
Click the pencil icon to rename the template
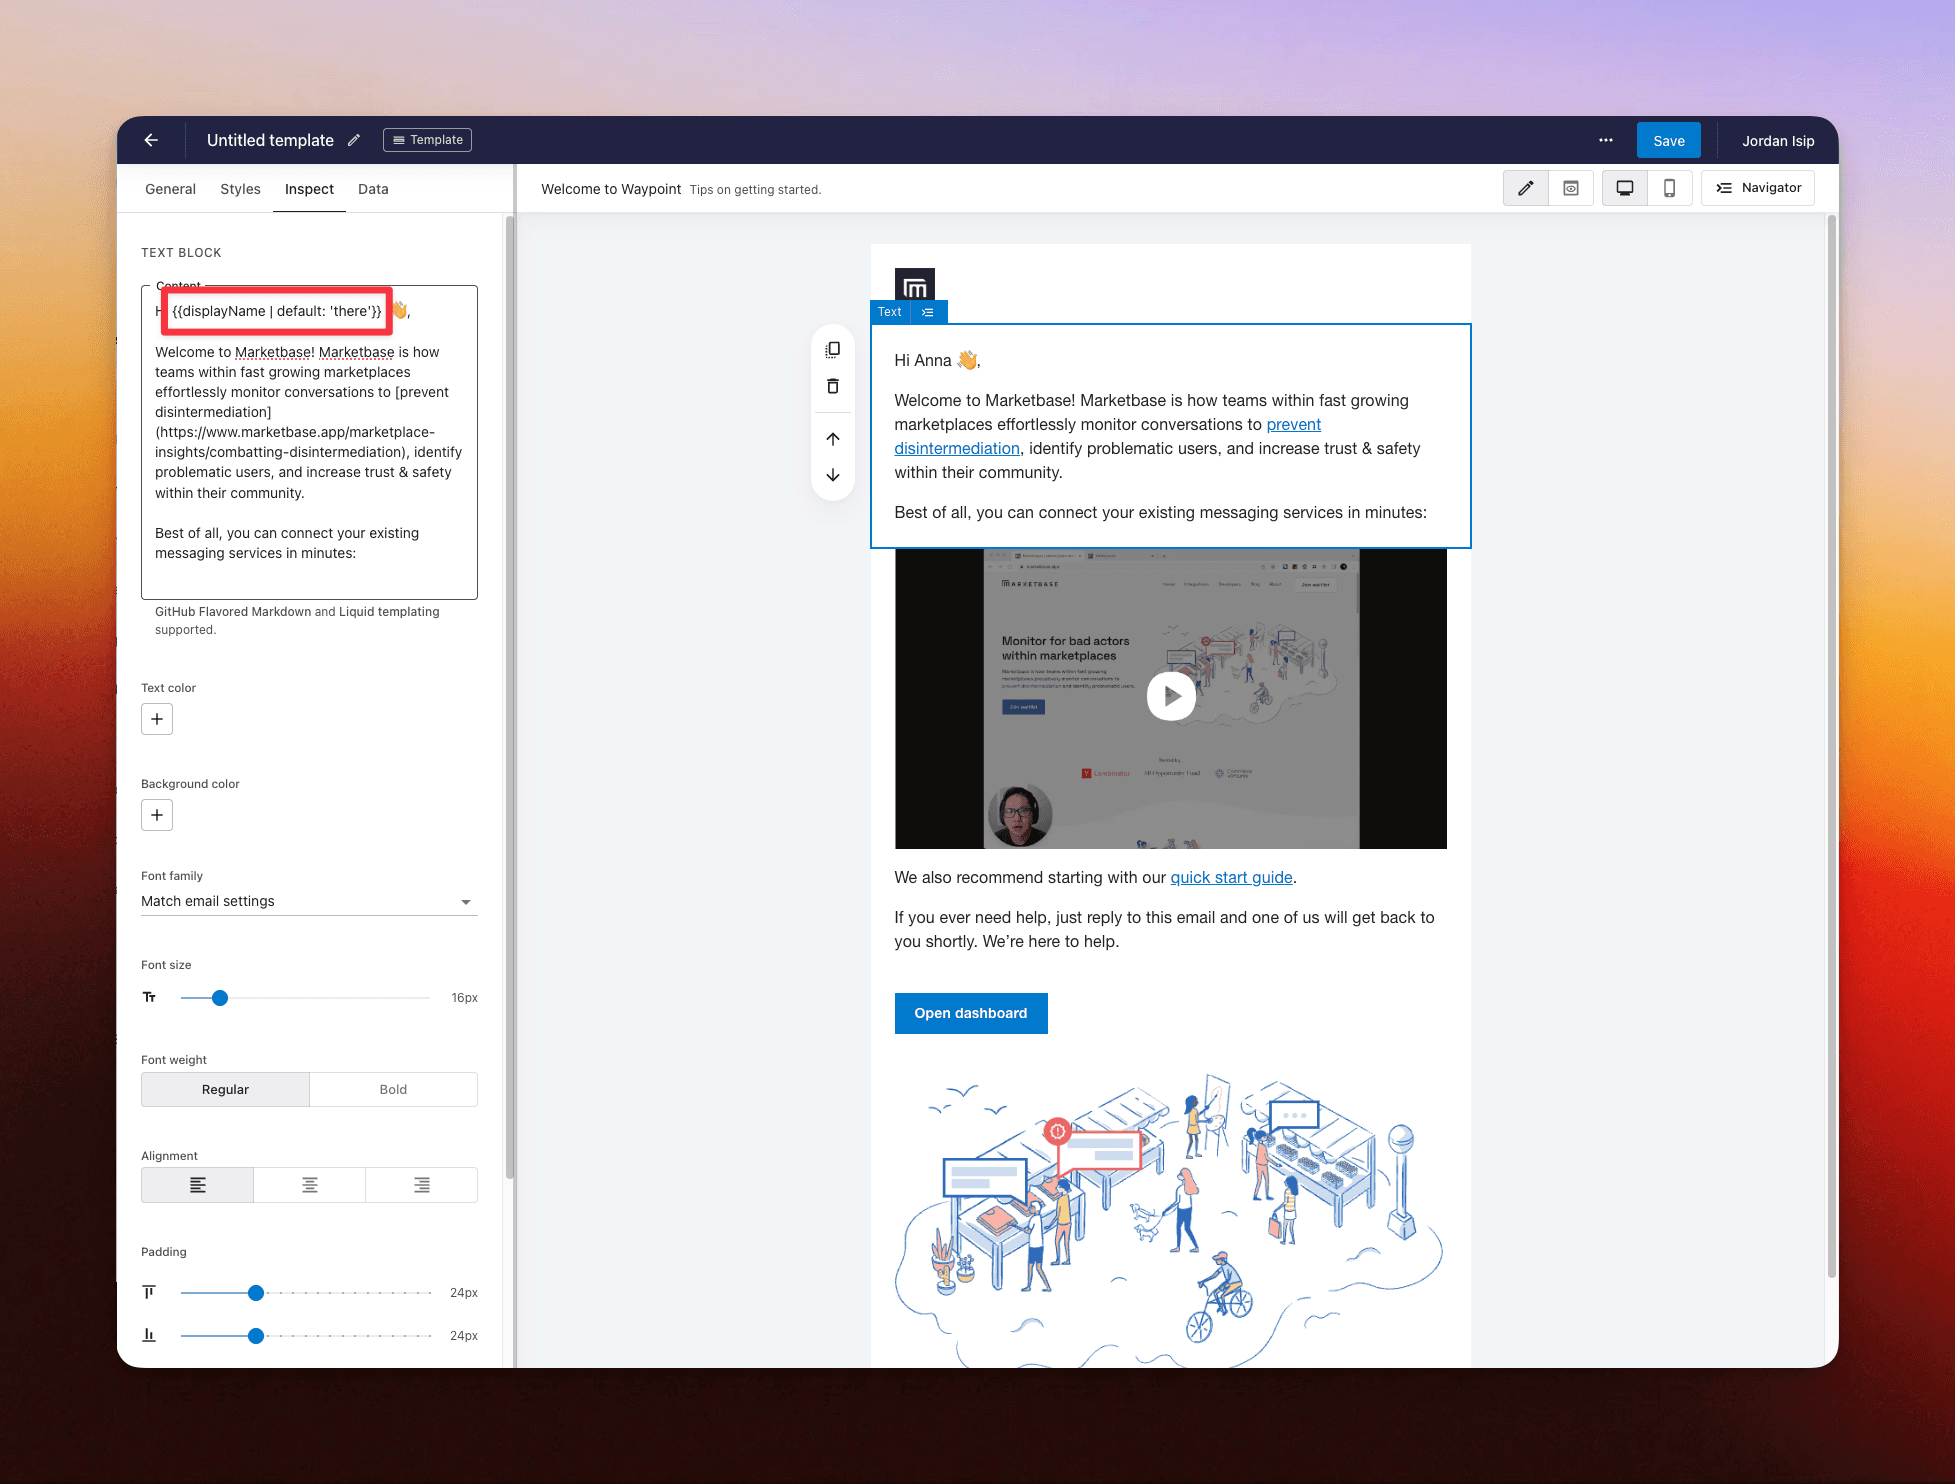[354, 140]
